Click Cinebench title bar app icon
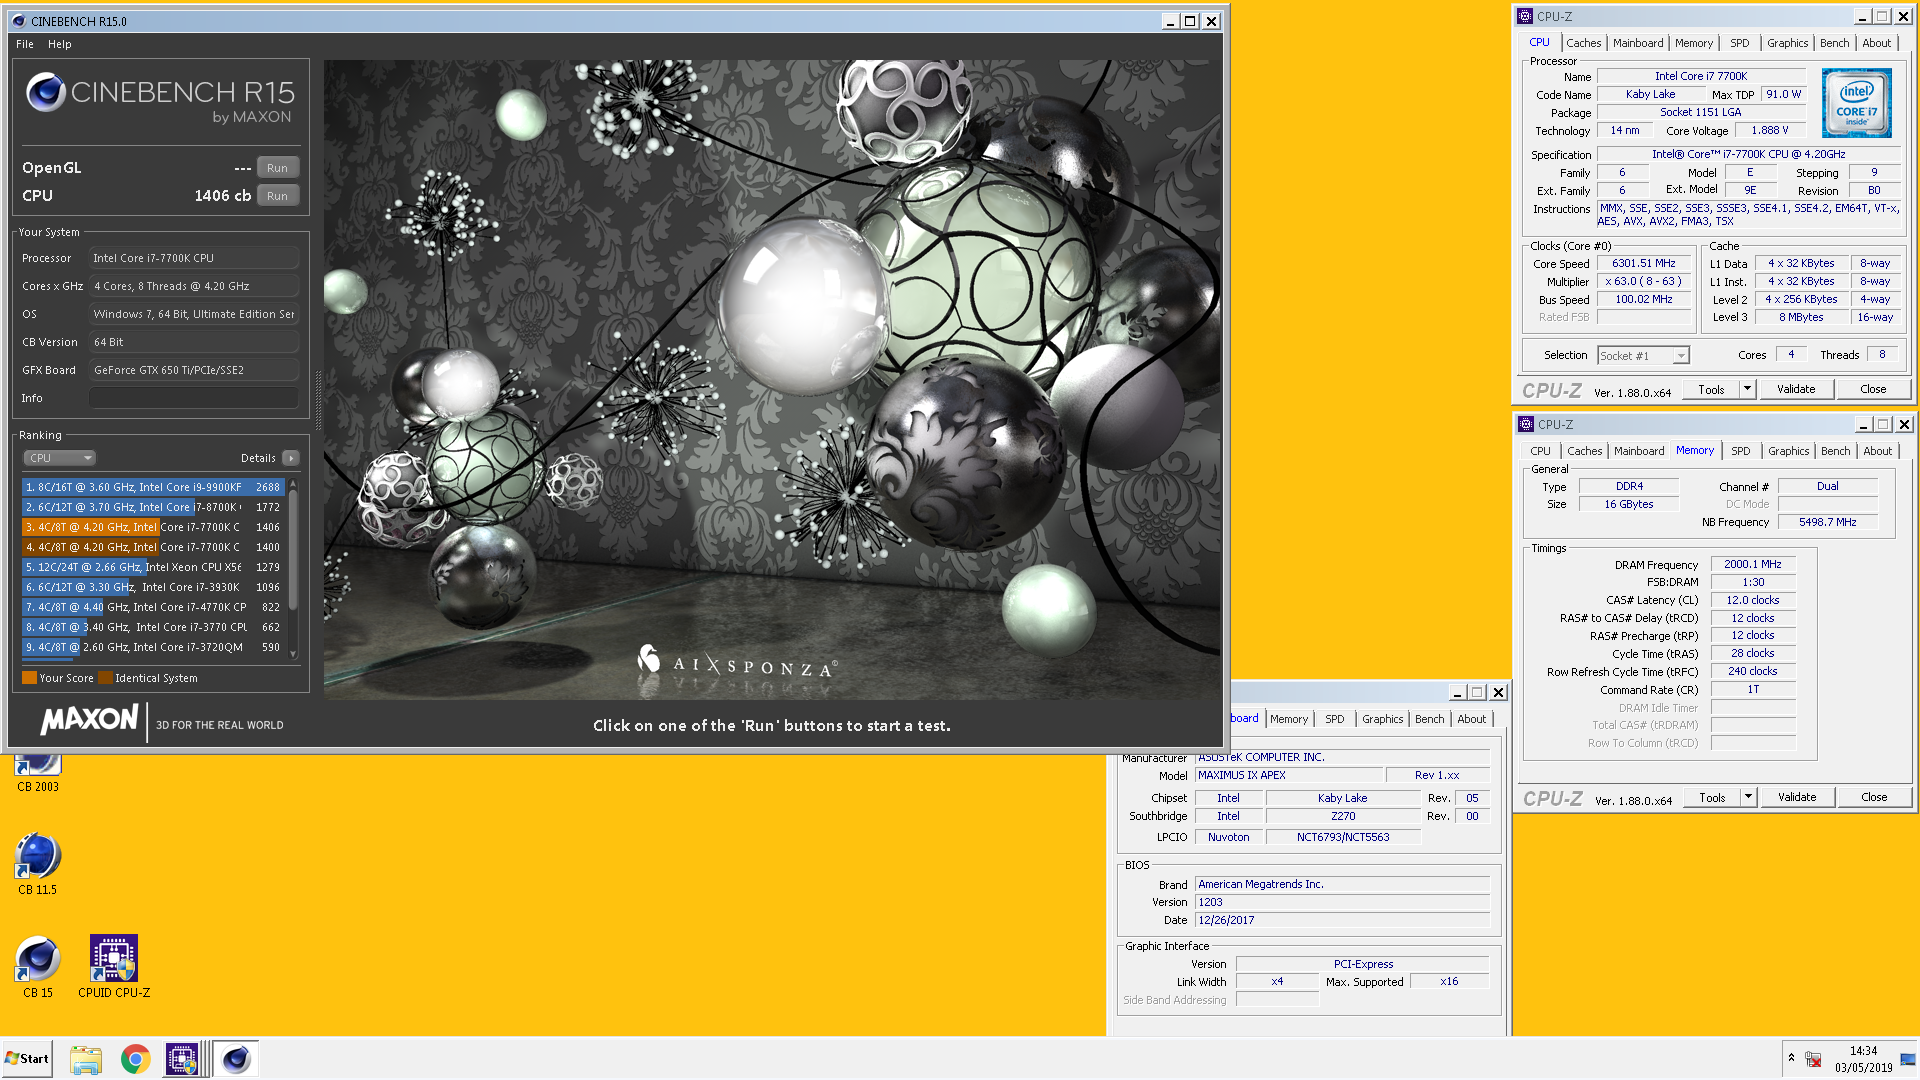The height and width of the screenshot is (1080, 1920). (19, 21)
